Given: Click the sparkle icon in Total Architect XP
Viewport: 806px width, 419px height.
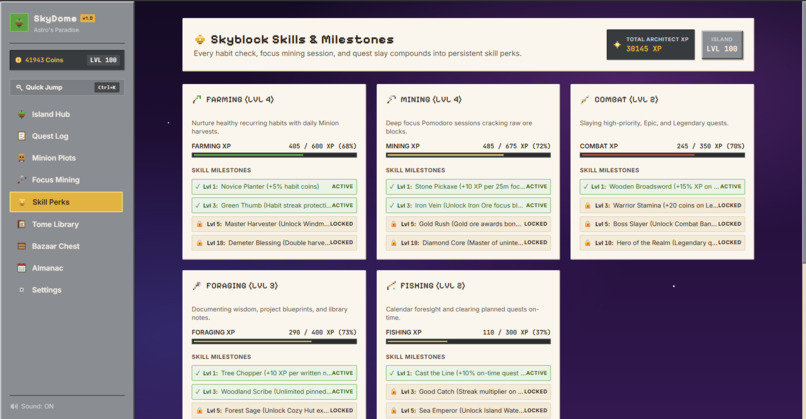Looking at the screenshot, I should point(617,45).
